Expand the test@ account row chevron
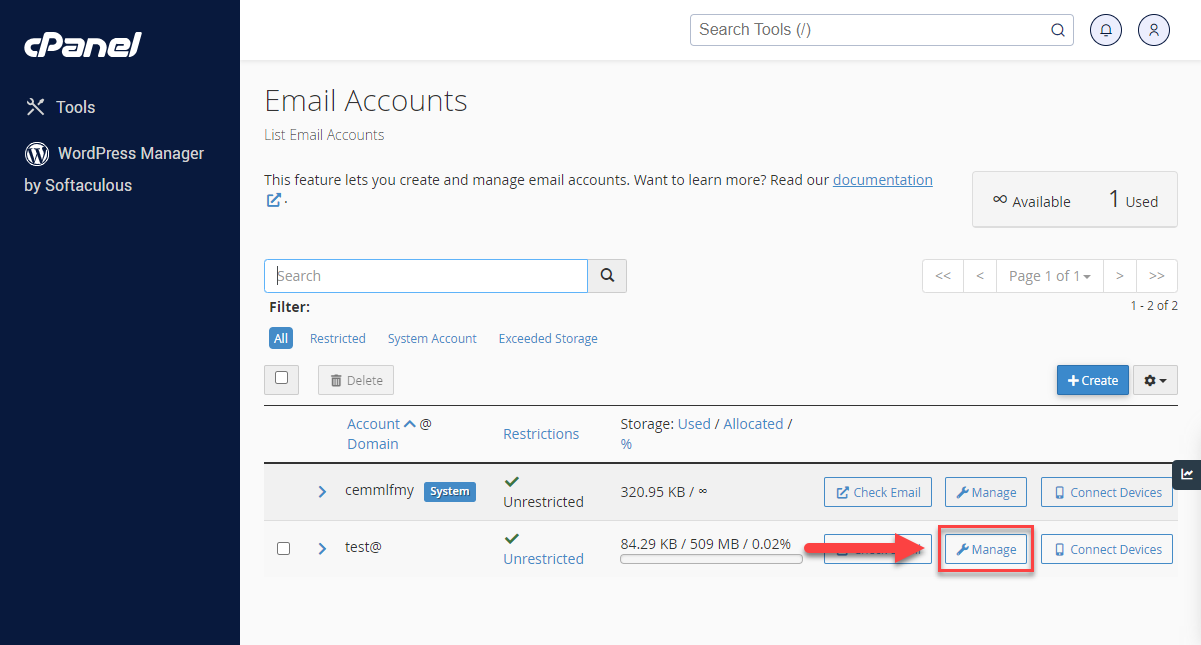The width and height of the screenshot is (1201, 645). 321,548
